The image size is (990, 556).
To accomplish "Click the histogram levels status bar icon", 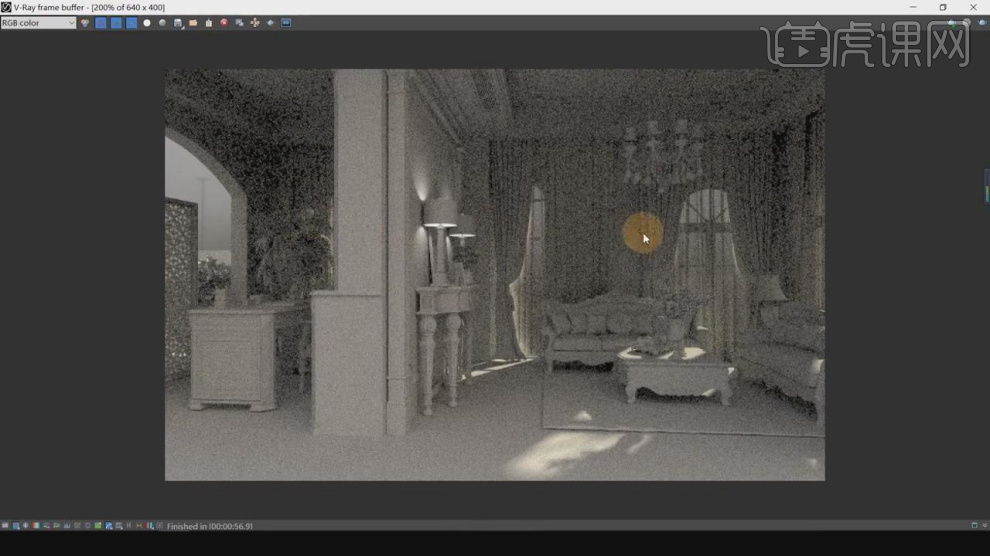I will click(x=67, y=526).
